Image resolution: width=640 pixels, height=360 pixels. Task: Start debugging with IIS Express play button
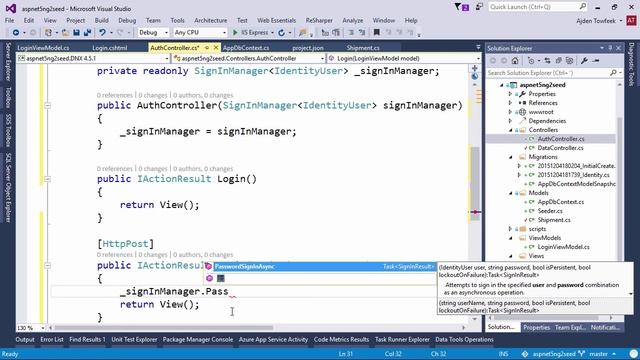coord(235,32)
